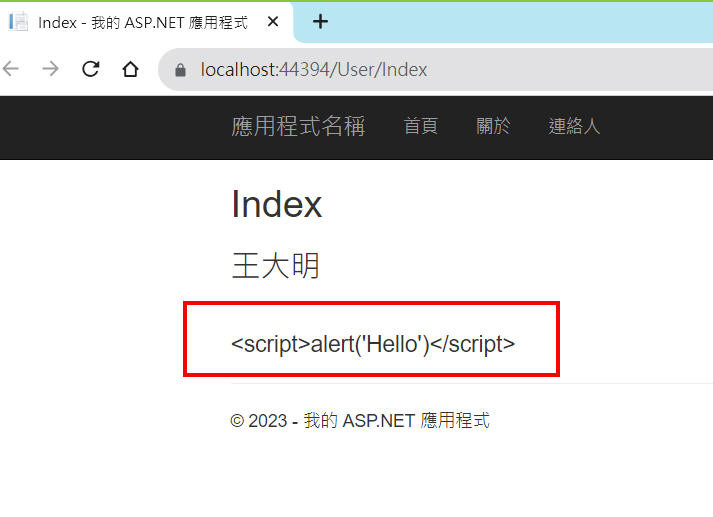Select the Index - 我的 ASP.NET 應用程式 tab

click(146, 22)
